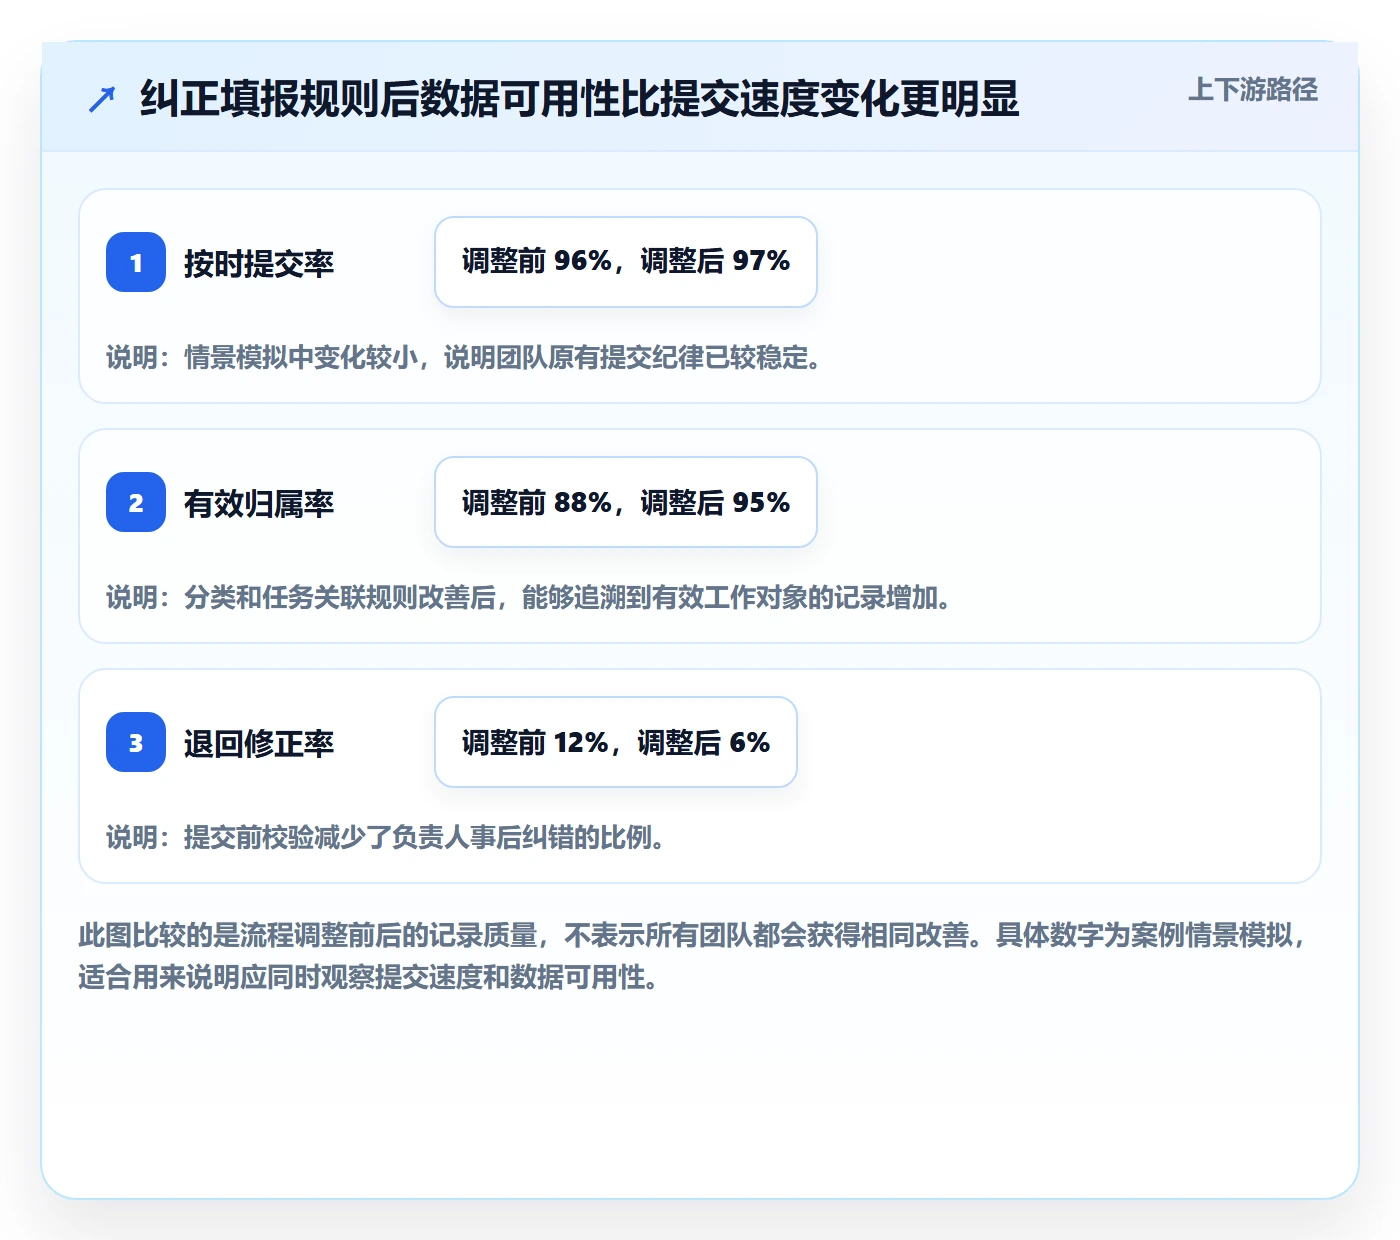Click the note starting with 说明：情景模拟中变化较小
This screenshot has width=1400, height=1240.
464,357
